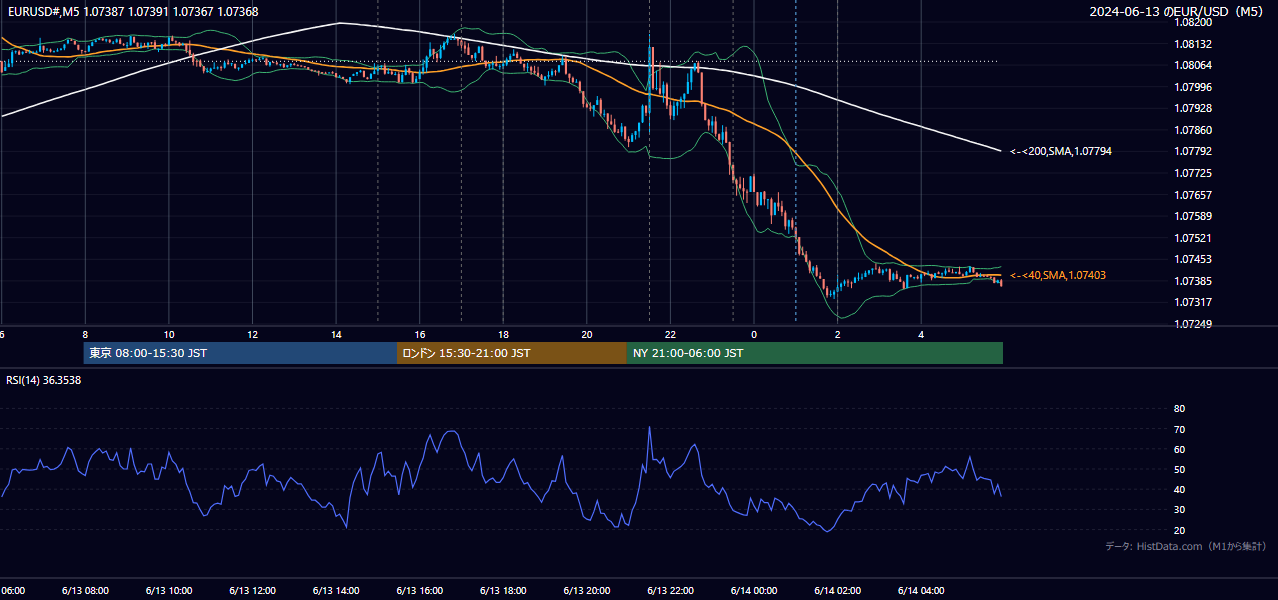Viewport: 1278px width, 600px height.
Task: Click RSI scale label 30
Action: point(1179,510)
